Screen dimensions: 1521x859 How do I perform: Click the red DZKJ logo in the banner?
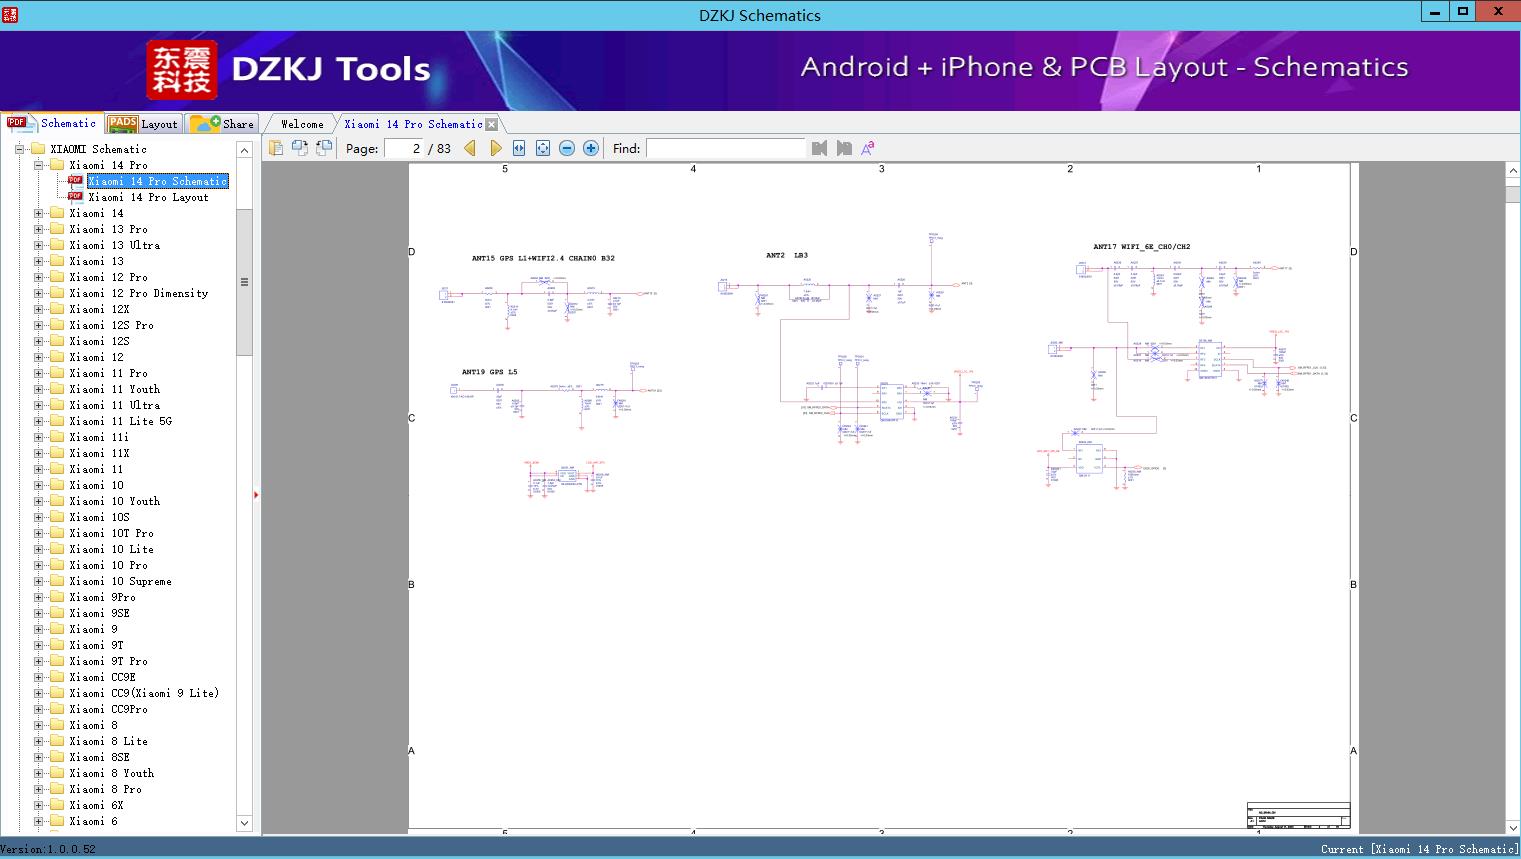point(182,70)
